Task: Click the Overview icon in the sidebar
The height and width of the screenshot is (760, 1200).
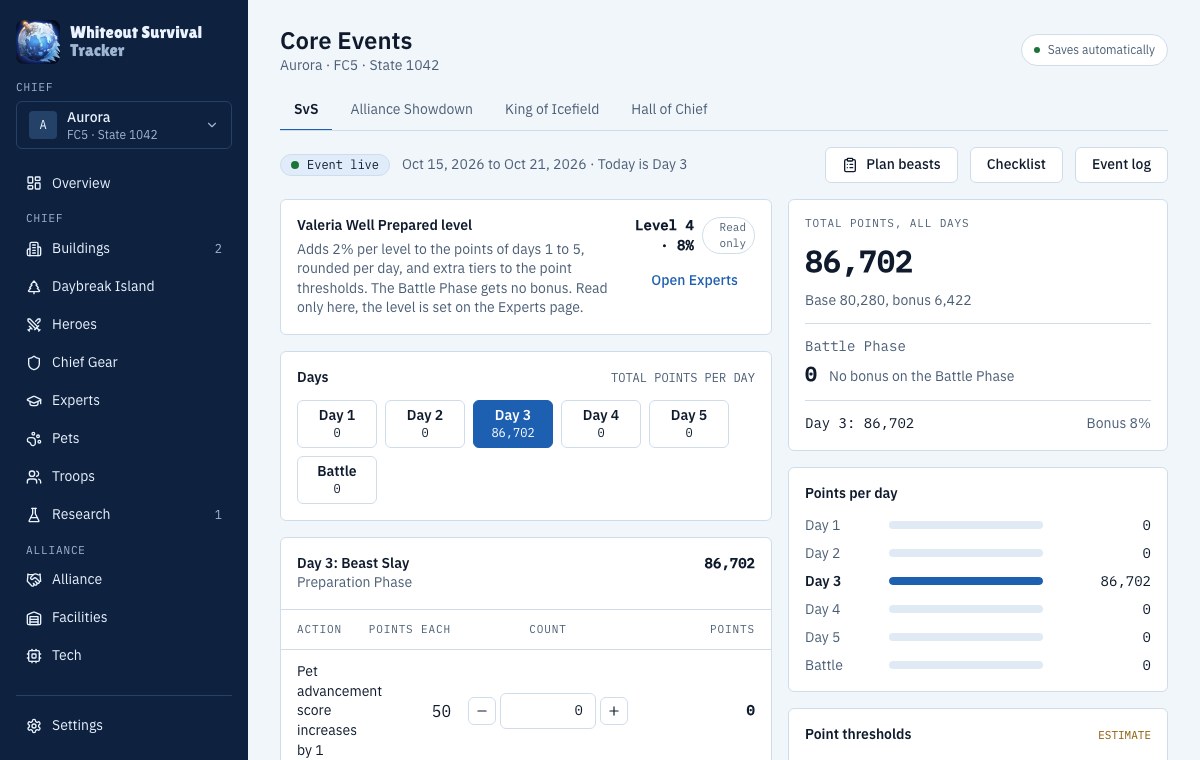Action: click(34, 183)
